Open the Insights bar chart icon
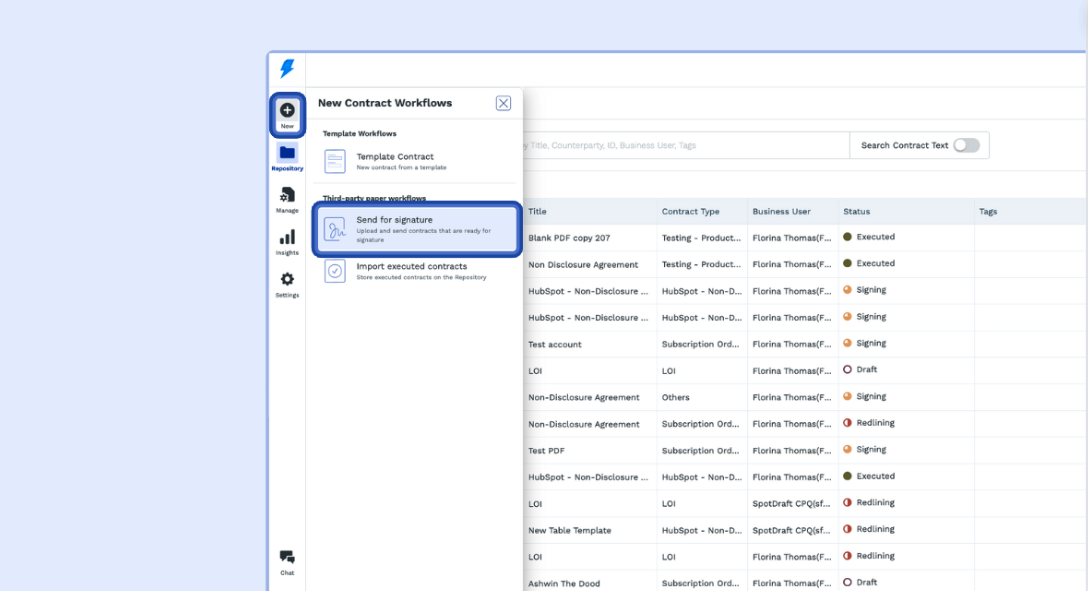 287,237
